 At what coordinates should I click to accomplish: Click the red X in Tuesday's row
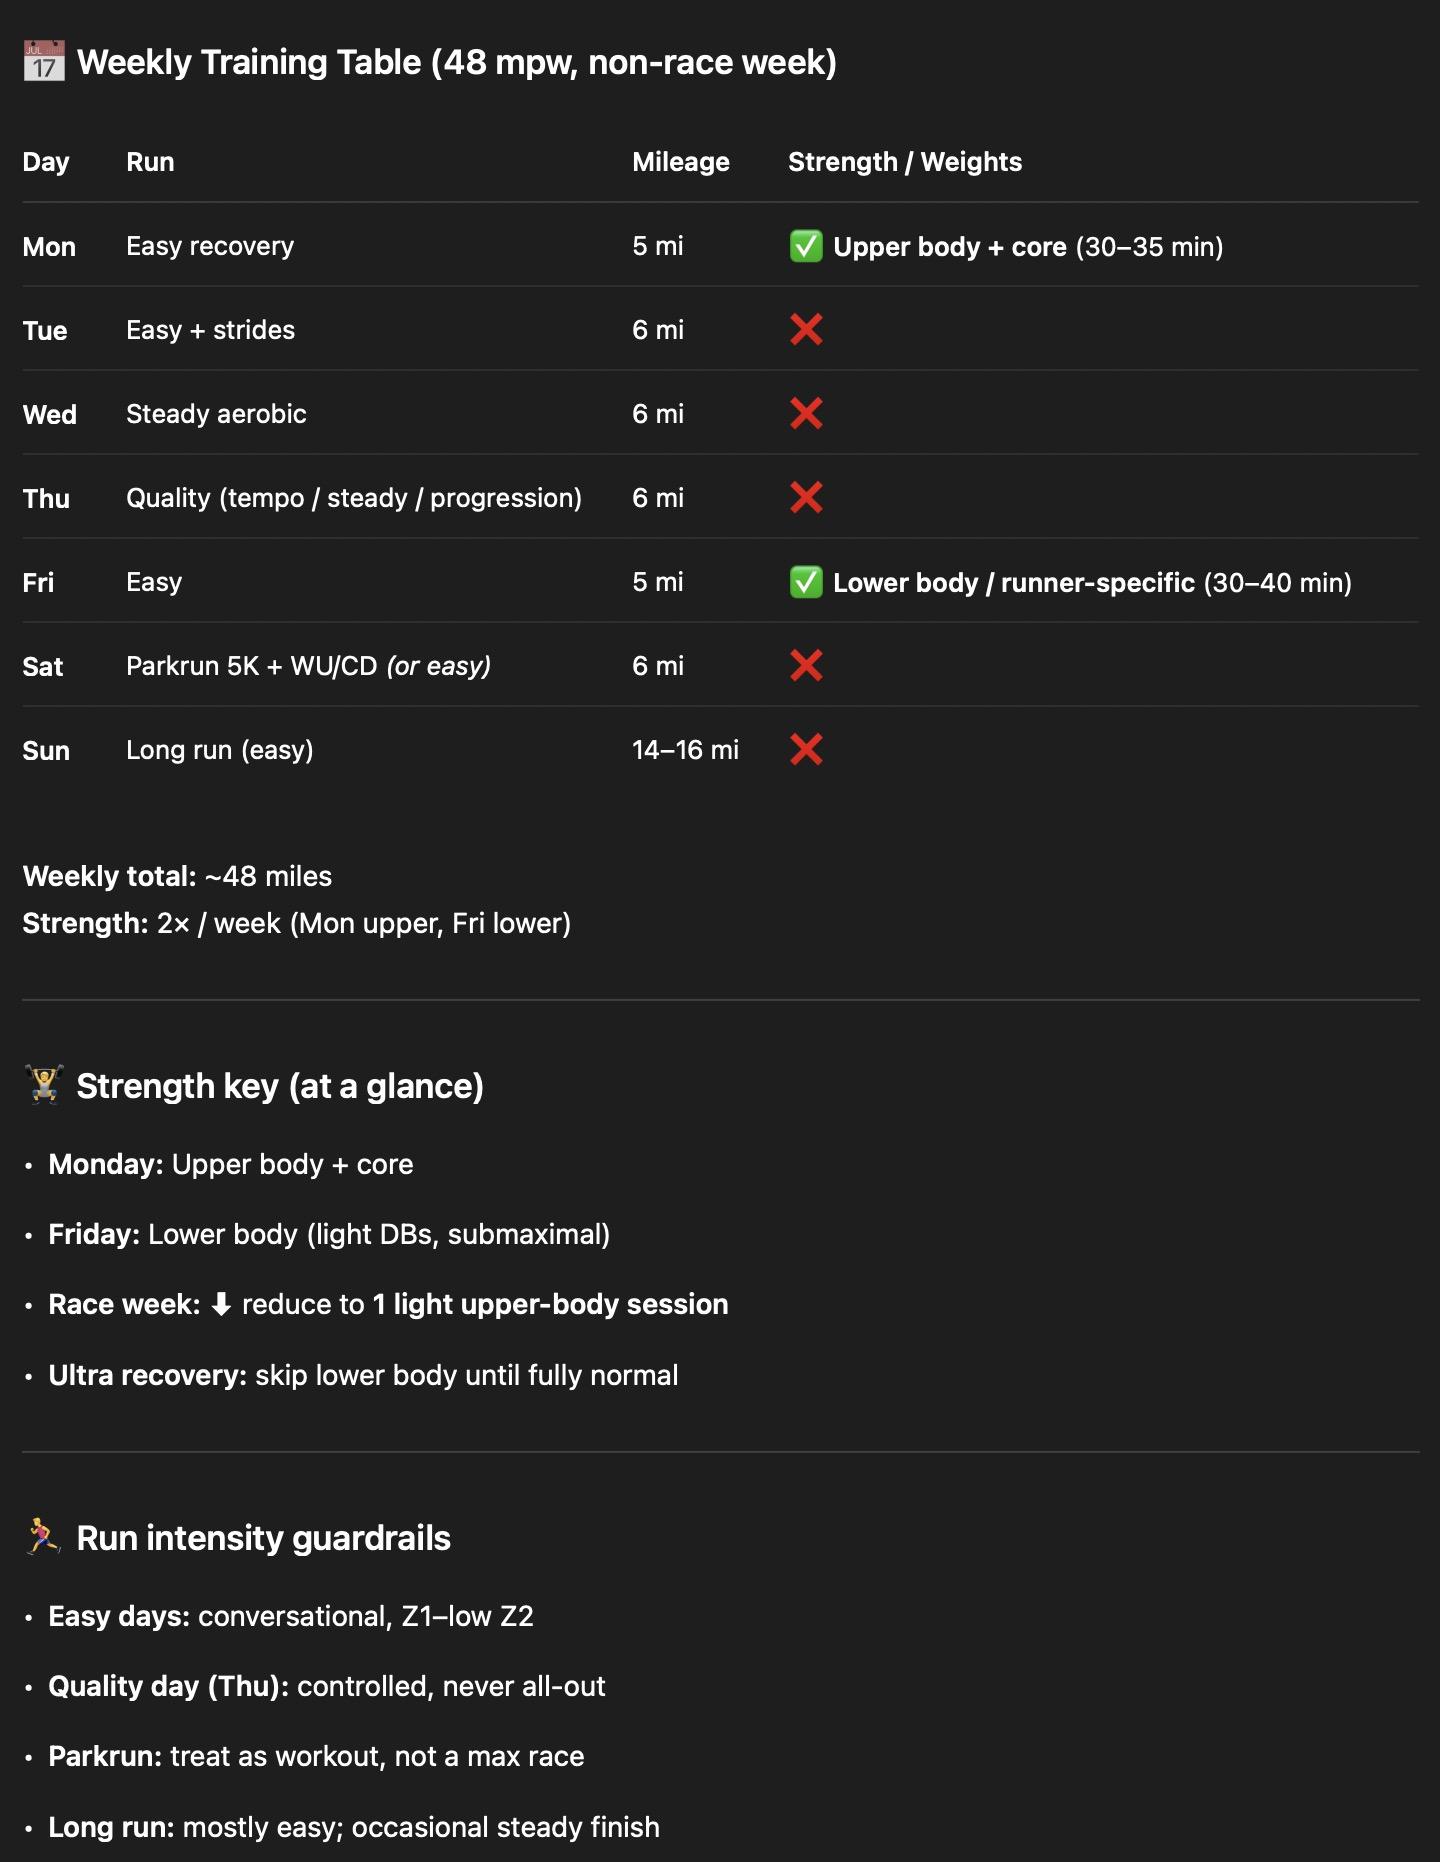click(x=806, y=330)
